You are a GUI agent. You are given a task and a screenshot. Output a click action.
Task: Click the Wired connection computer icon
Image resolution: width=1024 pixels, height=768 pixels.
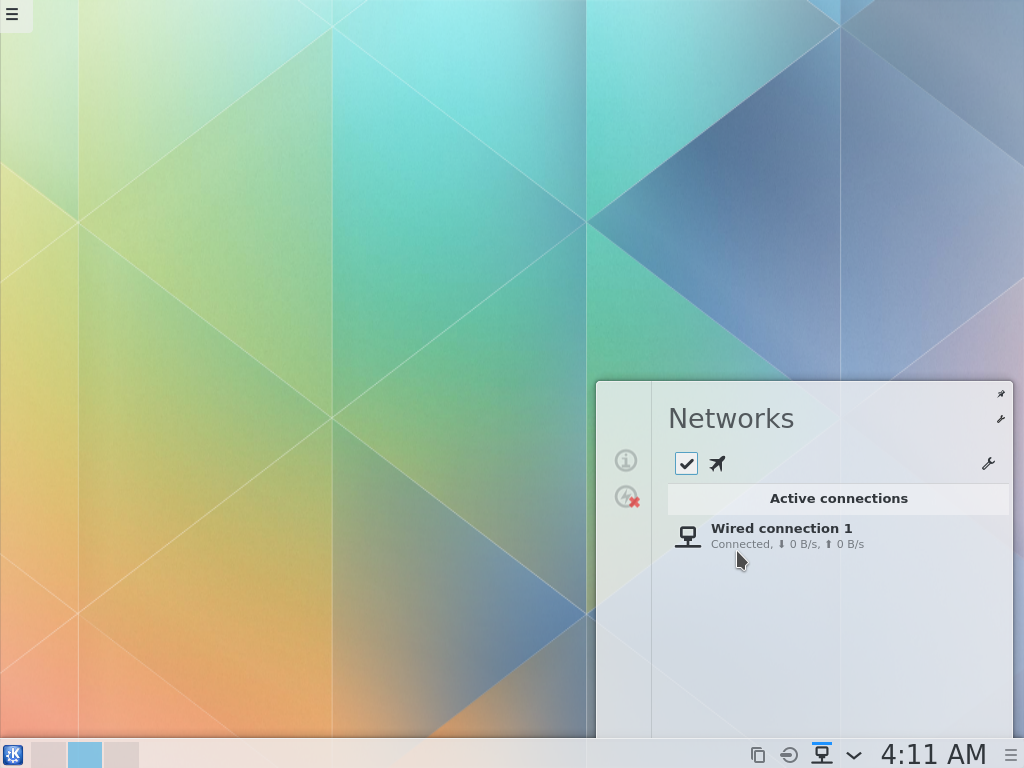[x=688, y=536]
